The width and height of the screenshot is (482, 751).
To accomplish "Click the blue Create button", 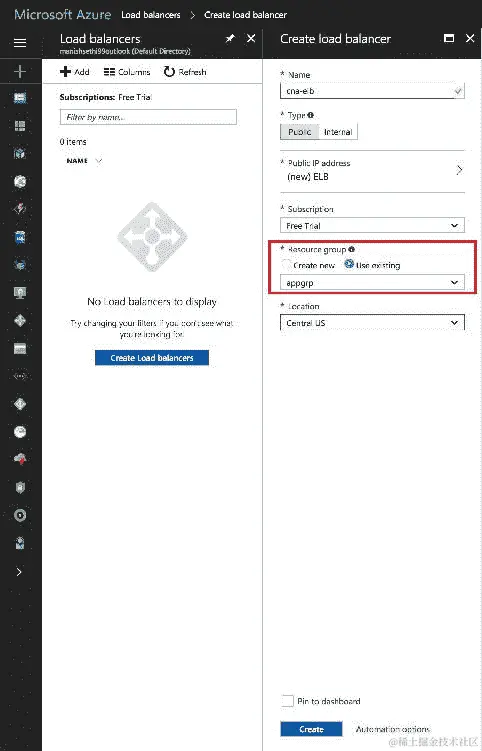I will click(311, 729).
